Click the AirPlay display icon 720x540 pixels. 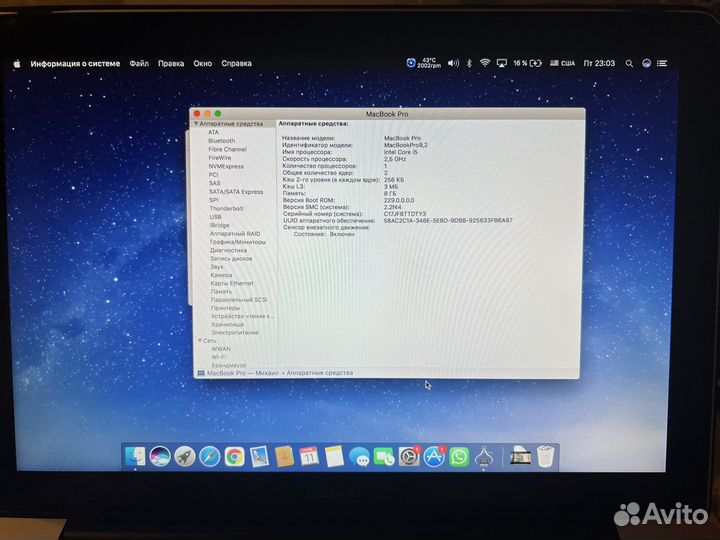click(501, 63)
